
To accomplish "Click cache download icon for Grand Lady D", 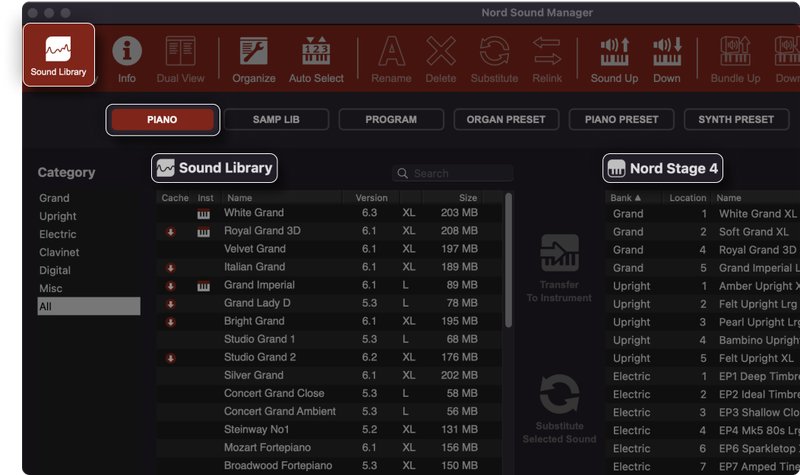I will [x=171, y=304].
